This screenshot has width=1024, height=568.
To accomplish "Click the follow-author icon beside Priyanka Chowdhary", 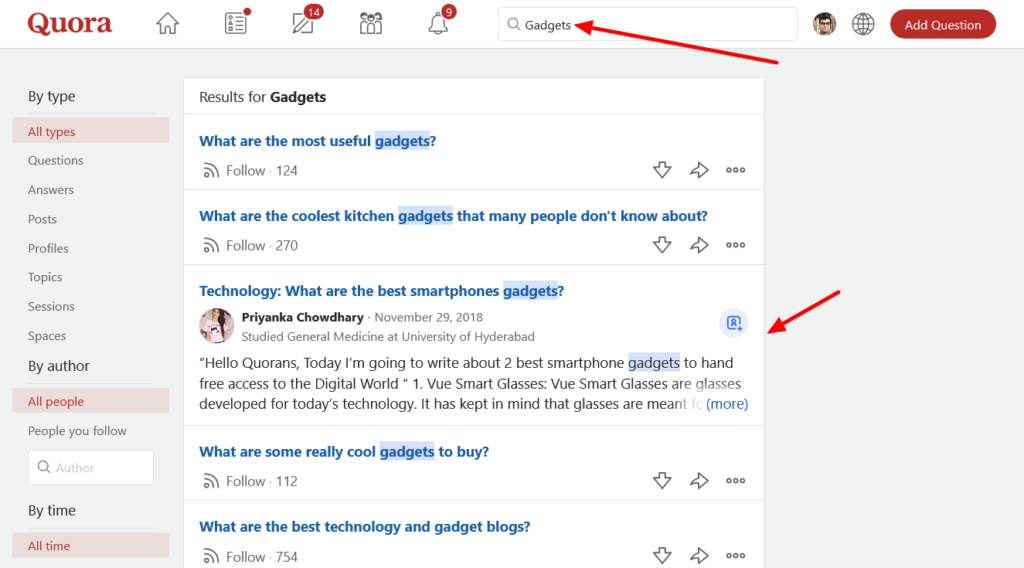I will point(734,323).
